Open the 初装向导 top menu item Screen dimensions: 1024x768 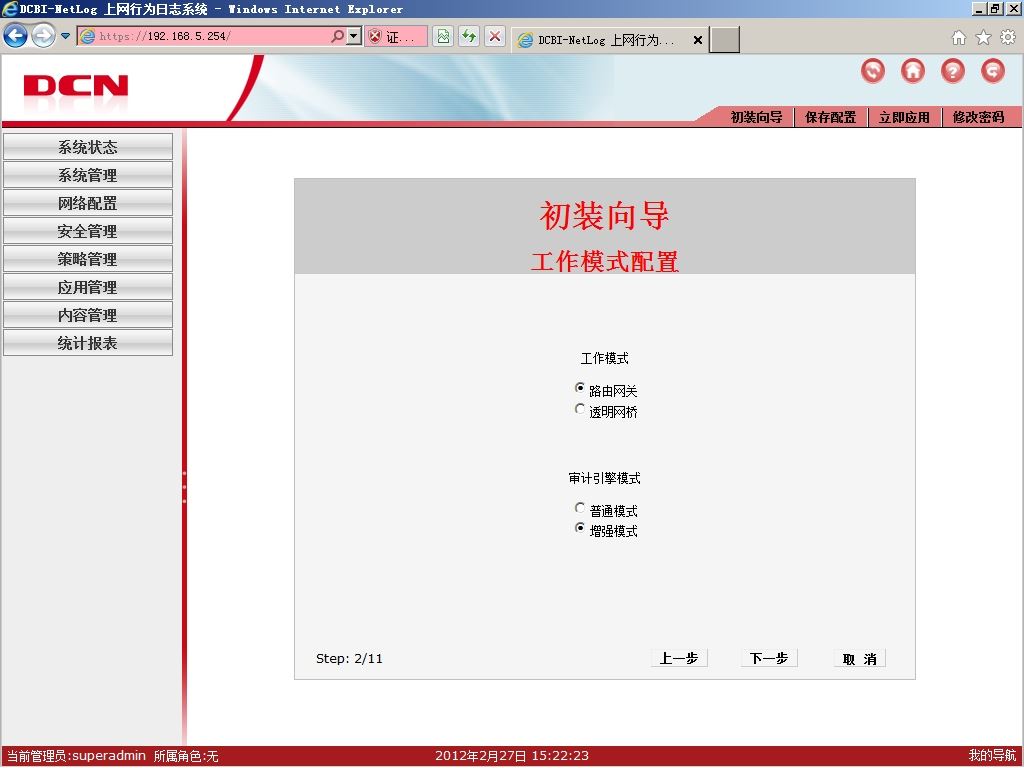(756, 117)
